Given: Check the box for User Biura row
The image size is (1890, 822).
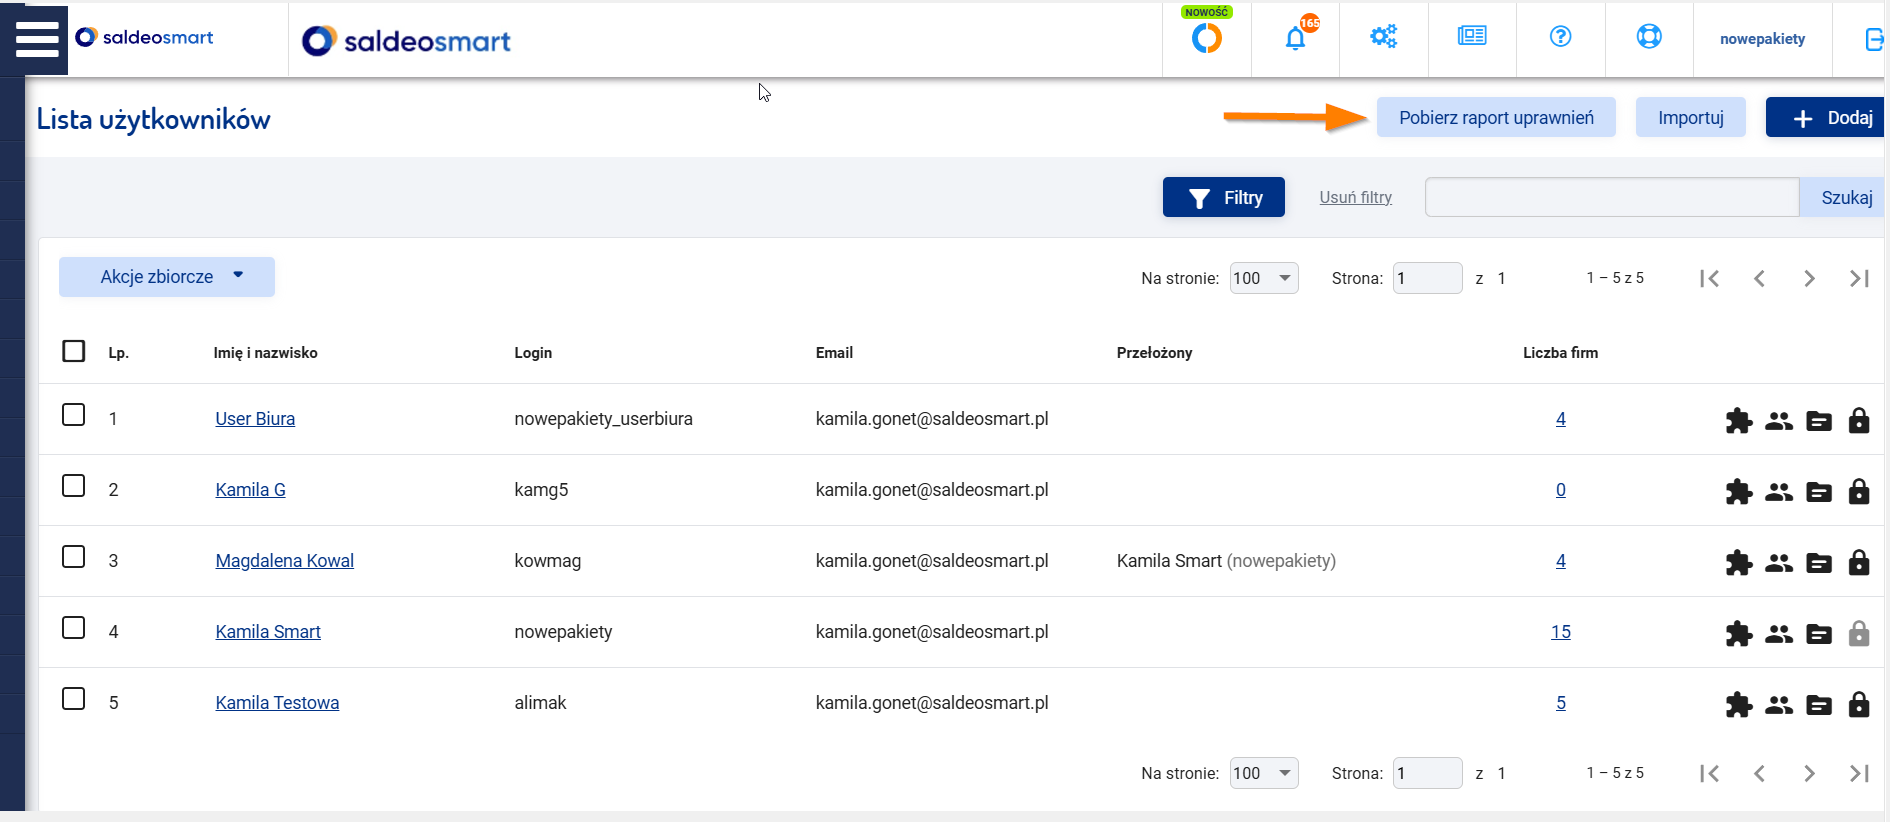Looking at the screenshot, I should coord(73,414).
